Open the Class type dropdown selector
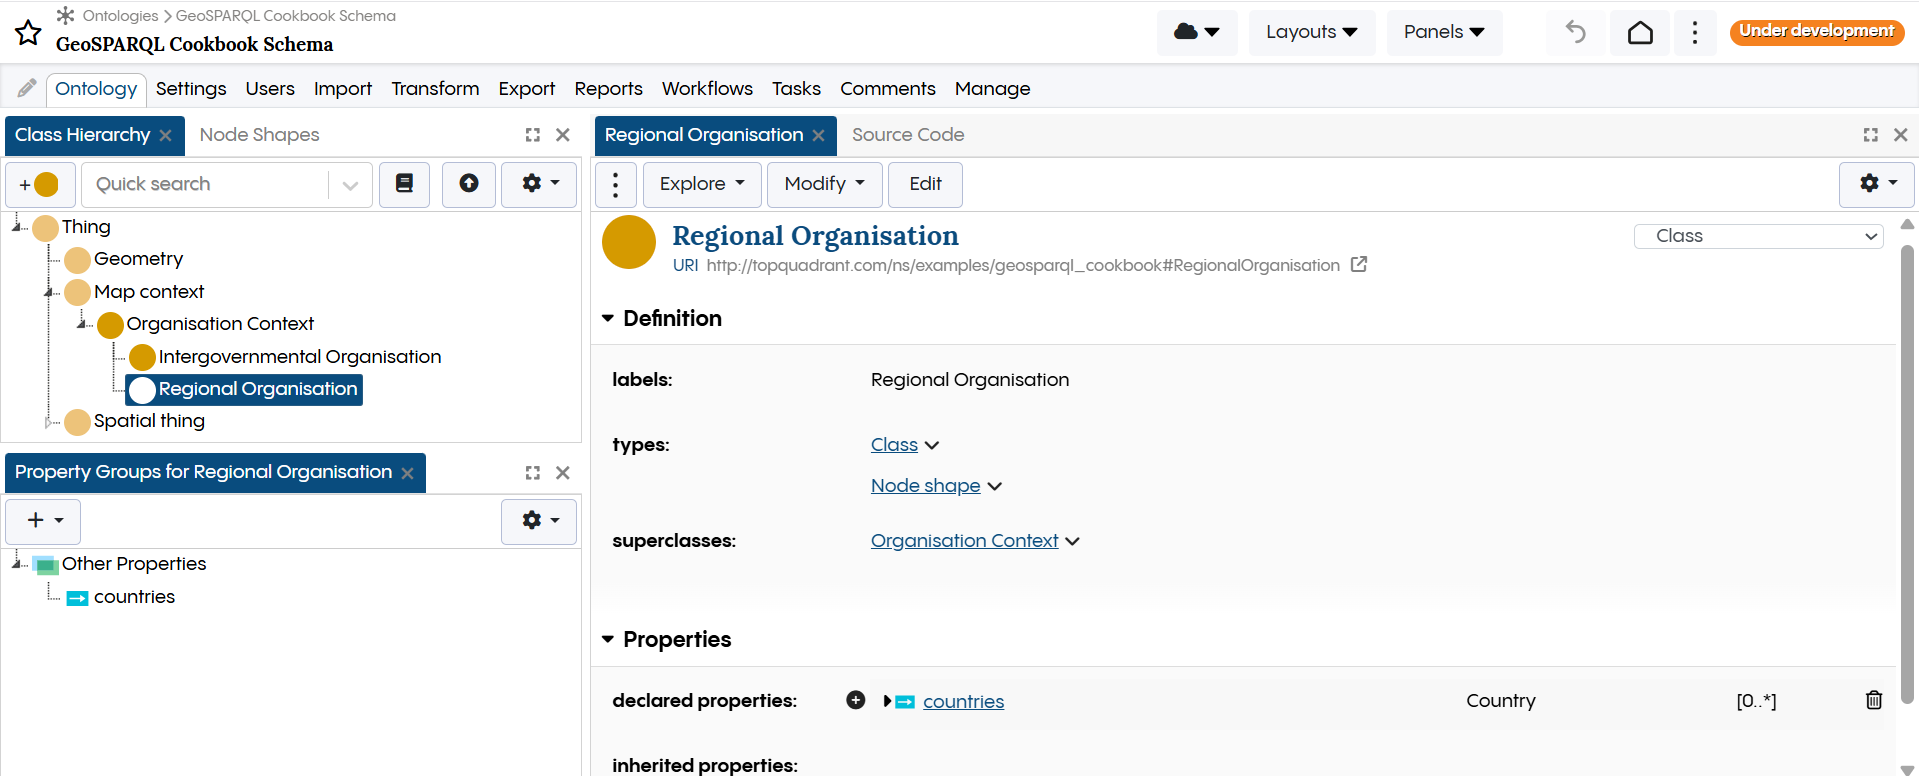This screenshot has height=776, width=1919. [x=1758, y=236]
